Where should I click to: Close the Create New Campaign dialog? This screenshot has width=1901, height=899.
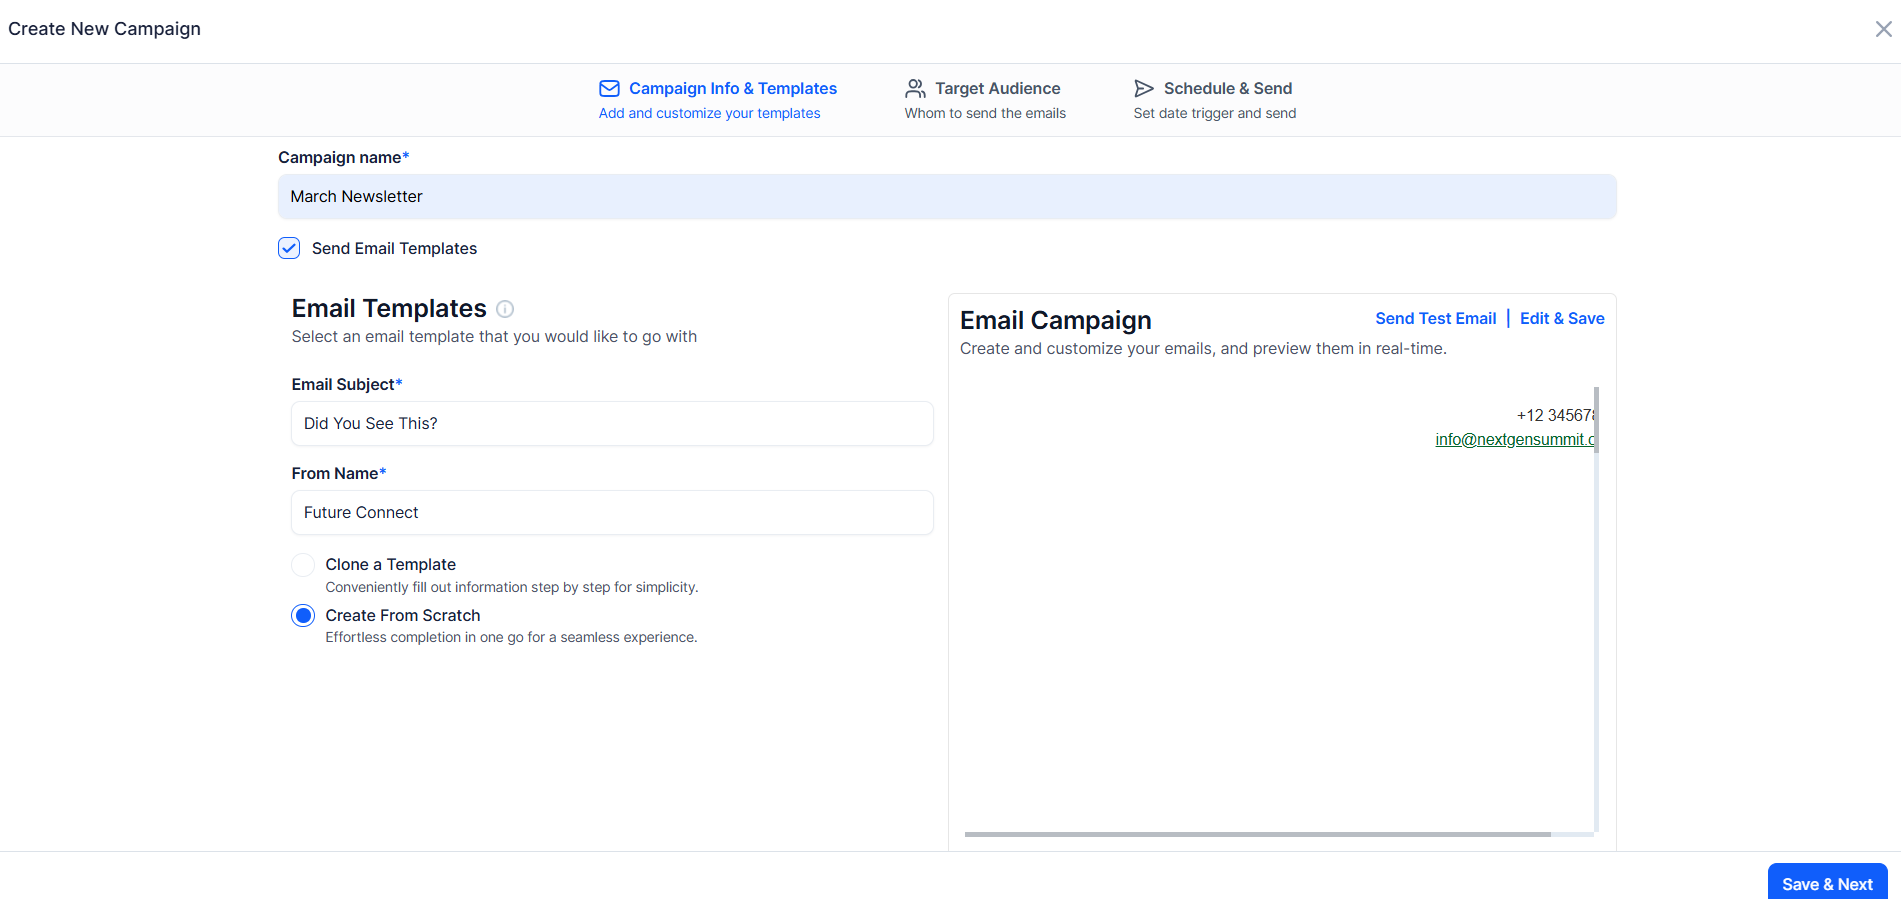point(1883,29)
